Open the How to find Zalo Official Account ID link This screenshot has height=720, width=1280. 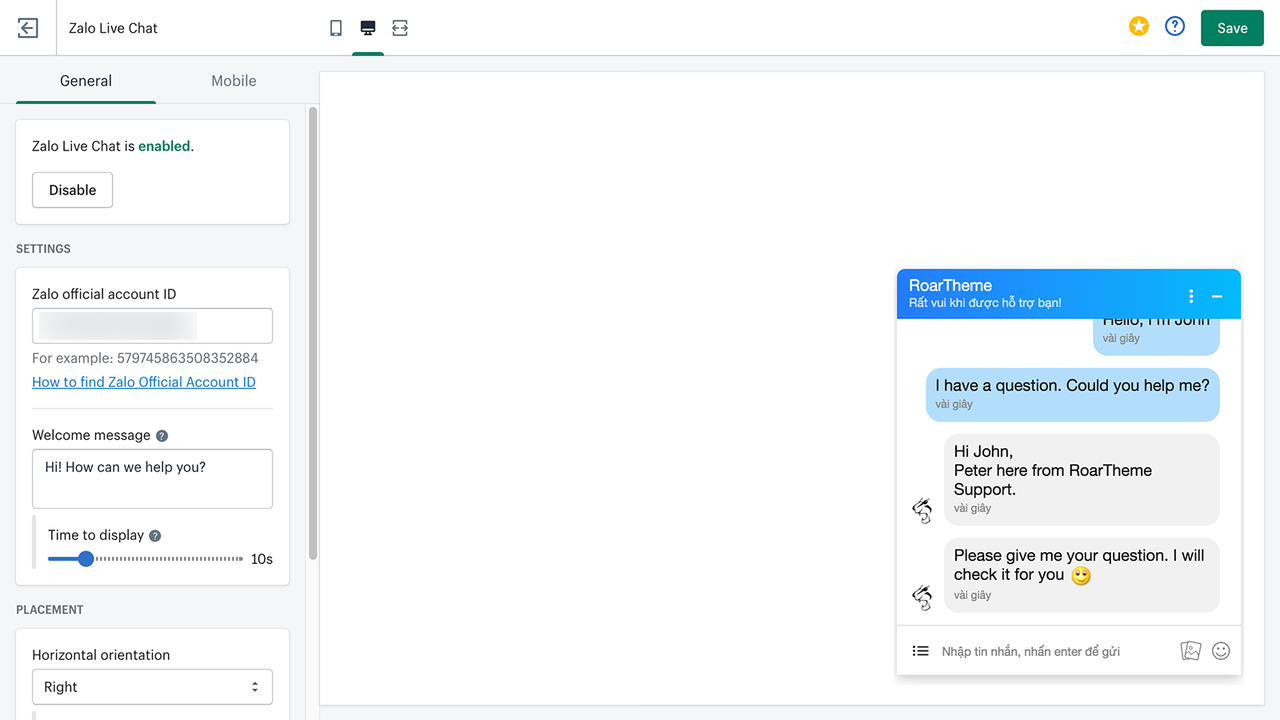click(x=143, y=381)
